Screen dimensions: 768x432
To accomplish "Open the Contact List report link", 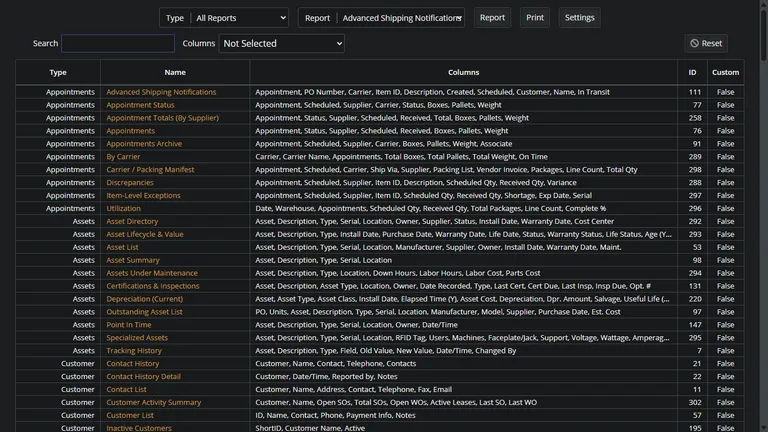I will [126, 389].
